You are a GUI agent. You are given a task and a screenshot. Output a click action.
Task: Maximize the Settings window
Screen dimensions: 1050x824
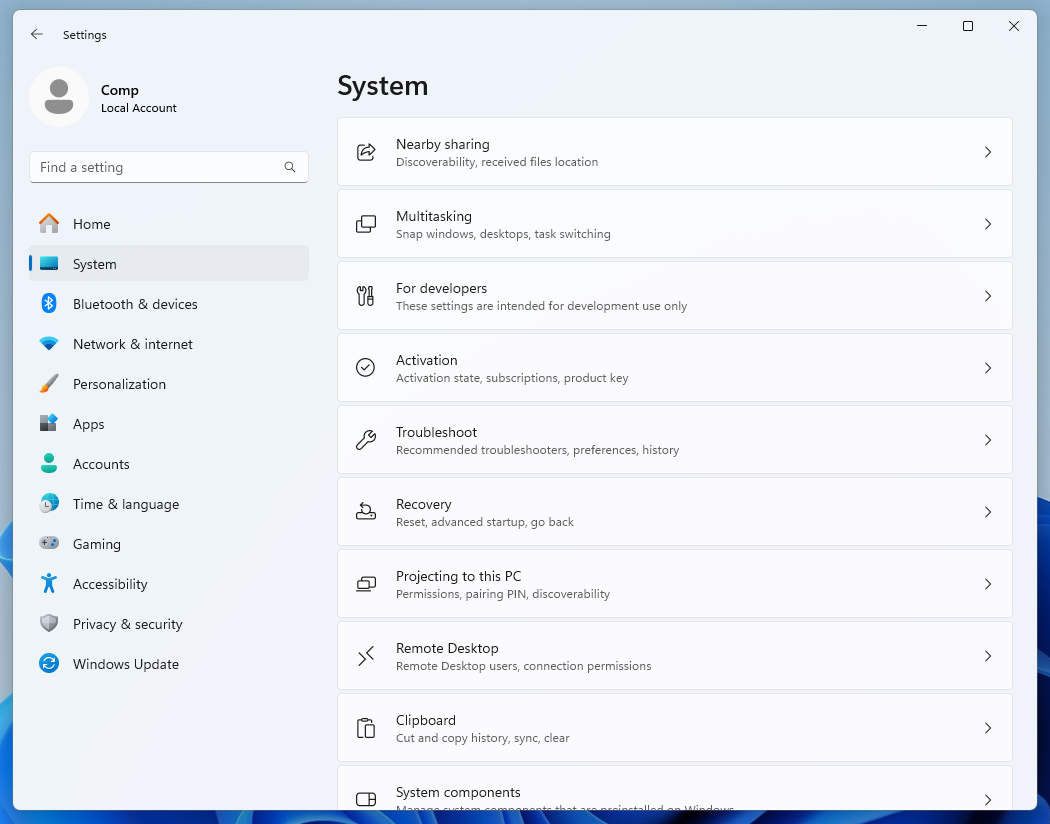click(x=968, y=26)
